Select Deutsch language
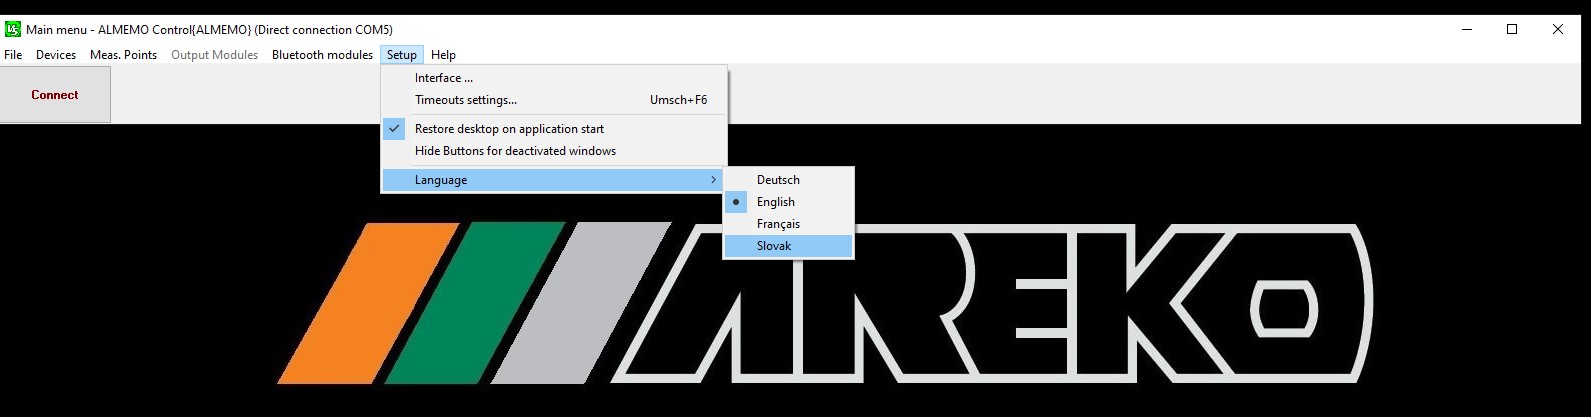The height and width of the screenshot is (417, 1591). (788, 180)
